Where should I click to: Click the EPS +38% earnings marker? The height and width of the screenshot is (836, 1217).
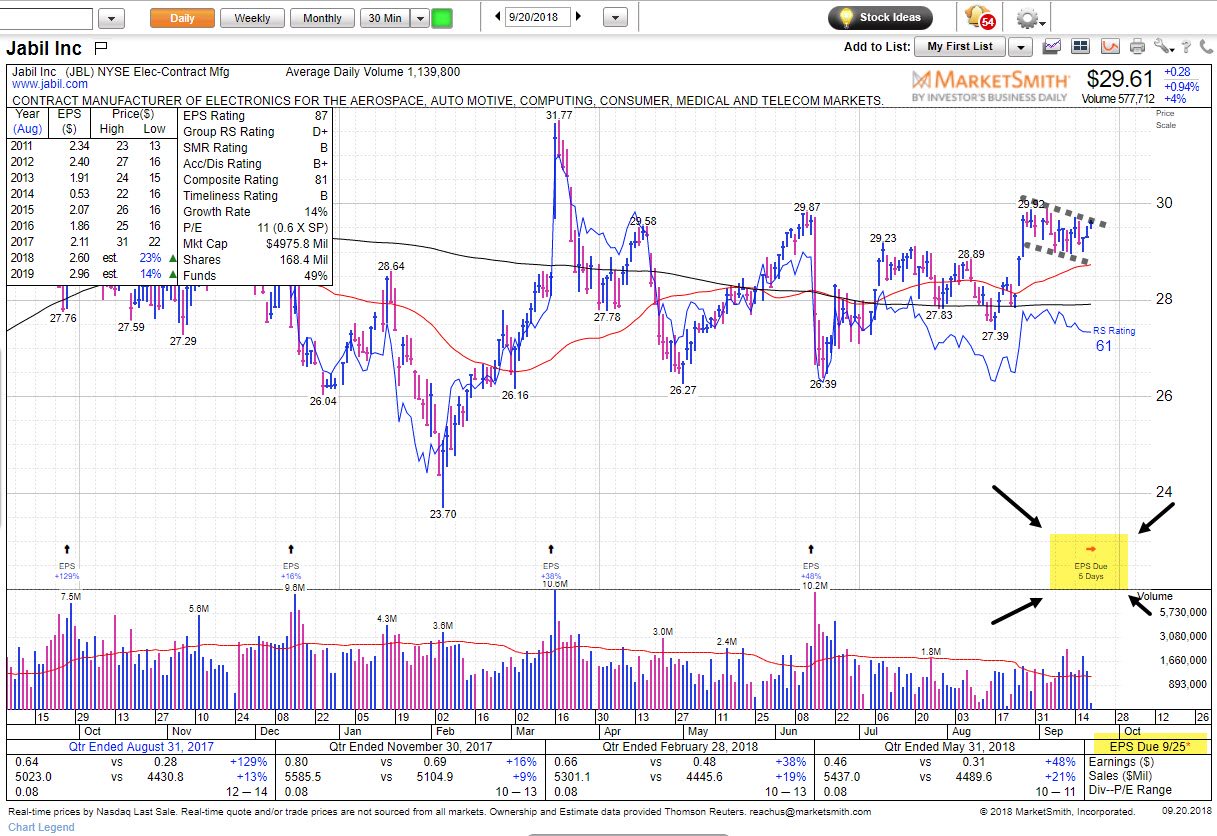pos(551,563)
